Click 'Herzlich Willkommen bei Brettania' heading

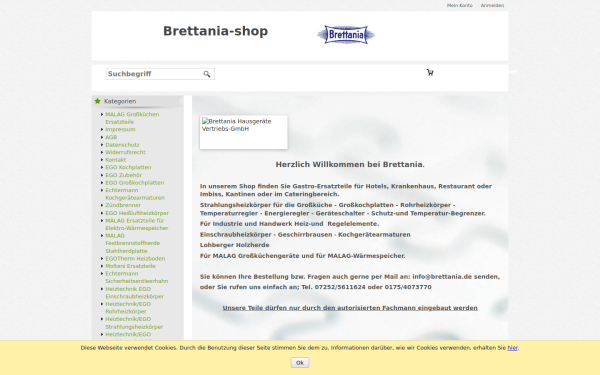pos(350,165)
